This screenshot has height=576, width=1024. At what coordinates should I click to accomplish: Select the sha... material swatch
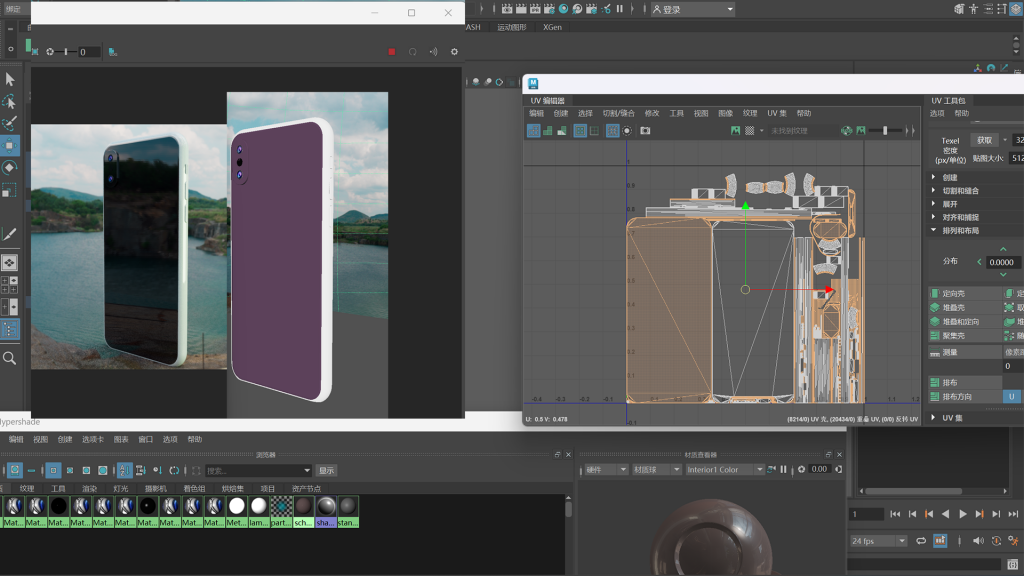326,512
